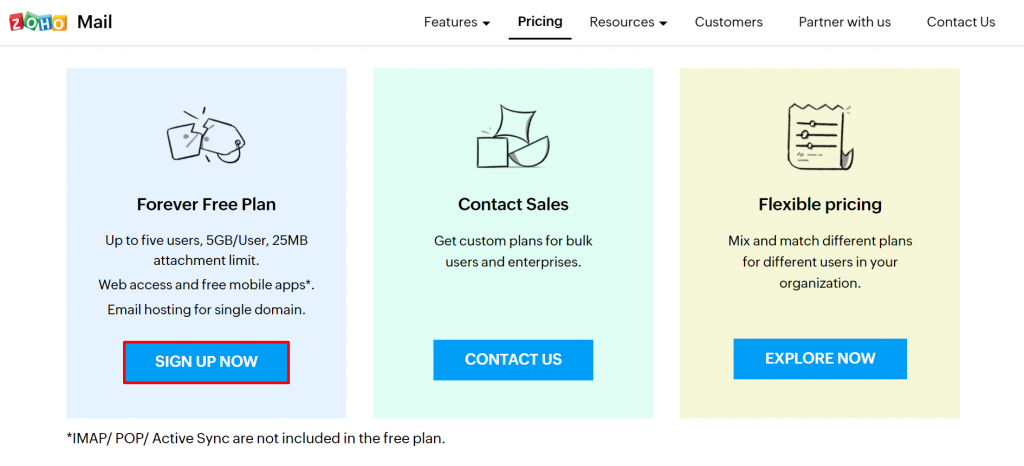Click the Forever Free Plan heading
Viewport: 1024px width, 466px height.
pos(206,204)
